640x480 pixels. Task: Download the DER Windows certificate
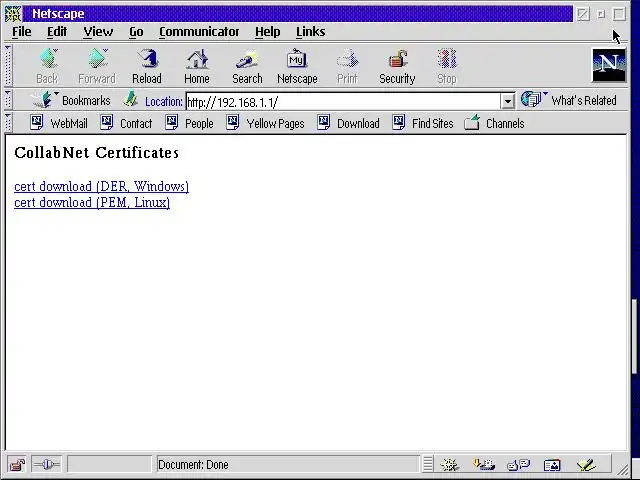point(101,186)
